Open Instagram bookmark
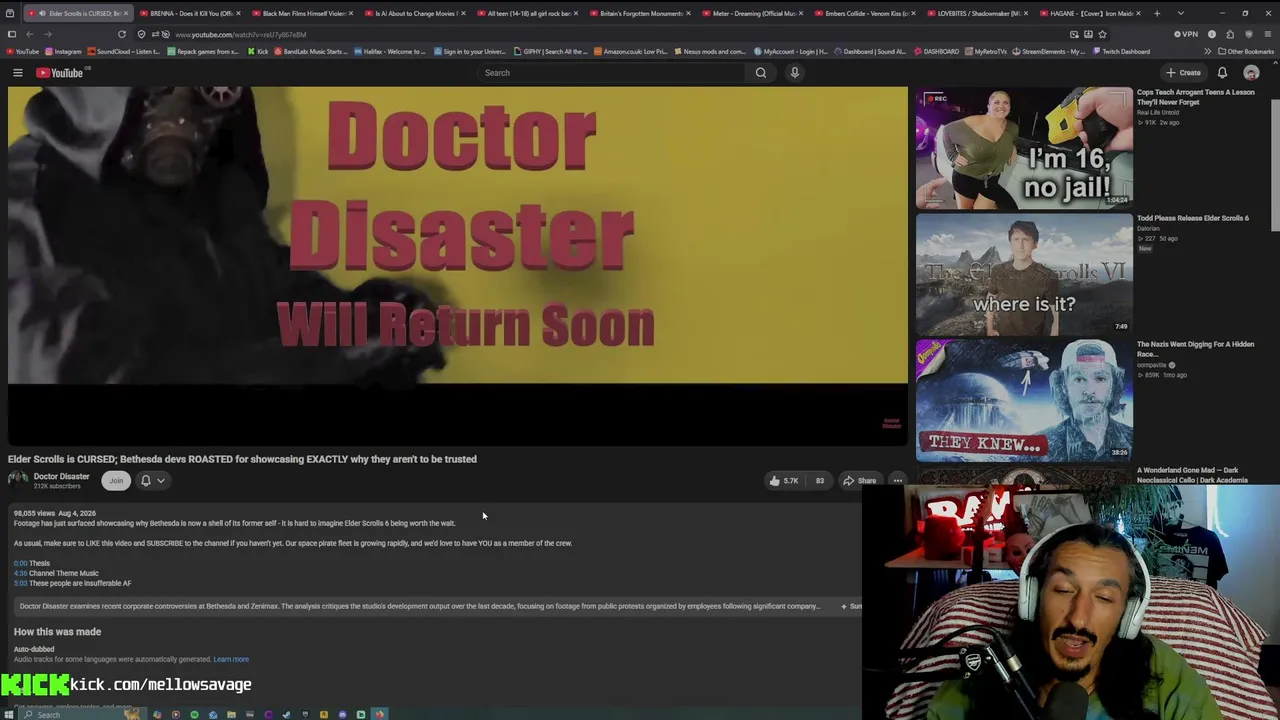The width and height of the screenshot is (1280, 720). pyautogui.click(x=63, y=51)
